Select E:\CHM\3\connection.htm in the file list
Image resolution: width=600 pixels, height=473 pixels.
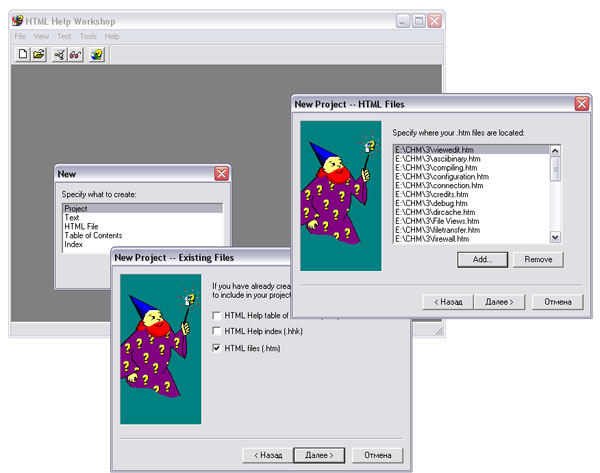pos(472,185)
